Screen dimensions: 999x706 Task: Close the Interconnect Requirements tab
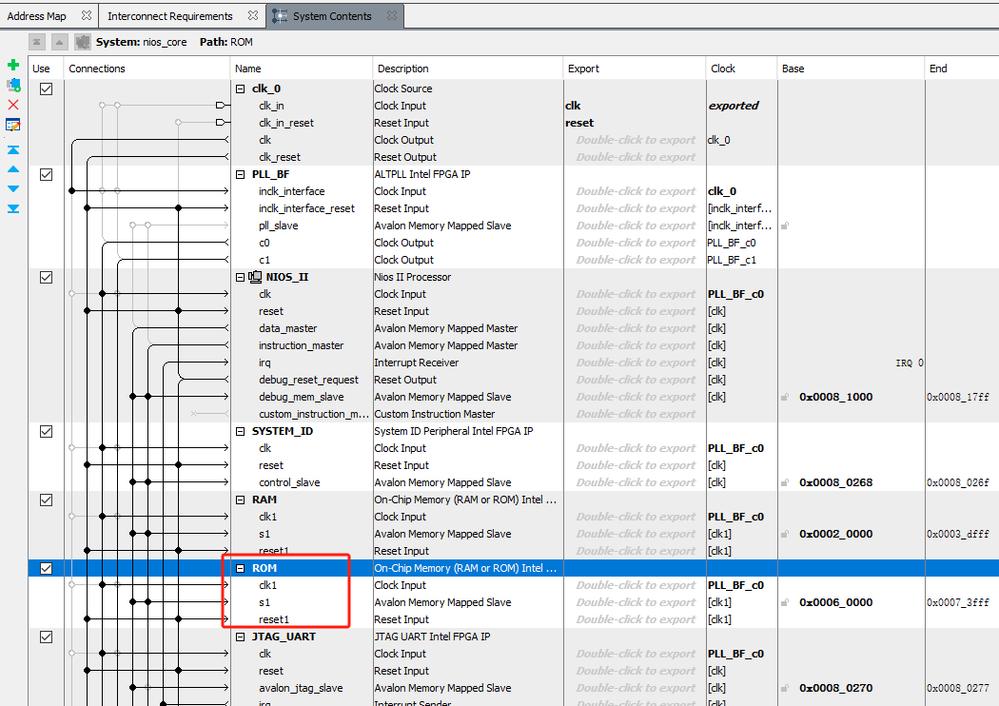pyautogui.click(x=253, y=15)
